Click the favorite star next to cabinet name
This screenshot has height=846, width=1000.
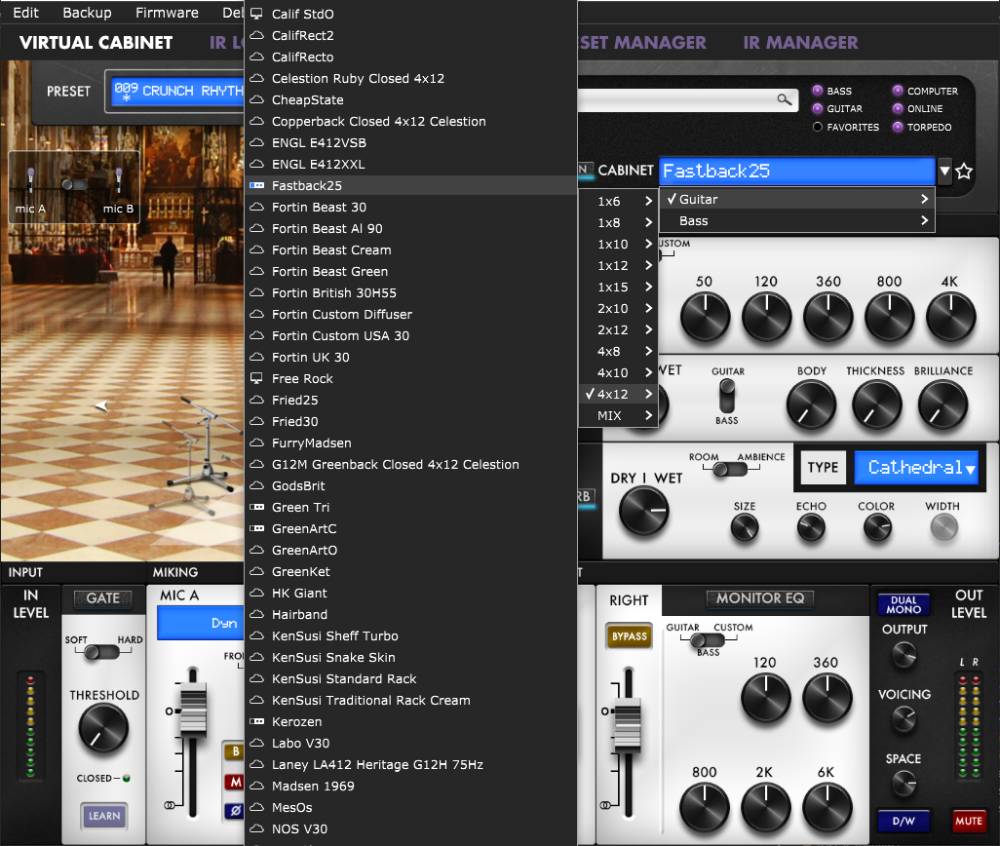[964, 171]
